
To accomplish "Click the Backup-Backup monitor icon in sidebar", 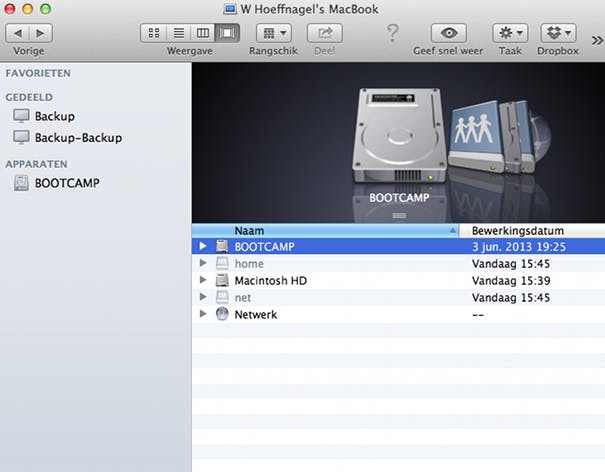I will 21,137.
